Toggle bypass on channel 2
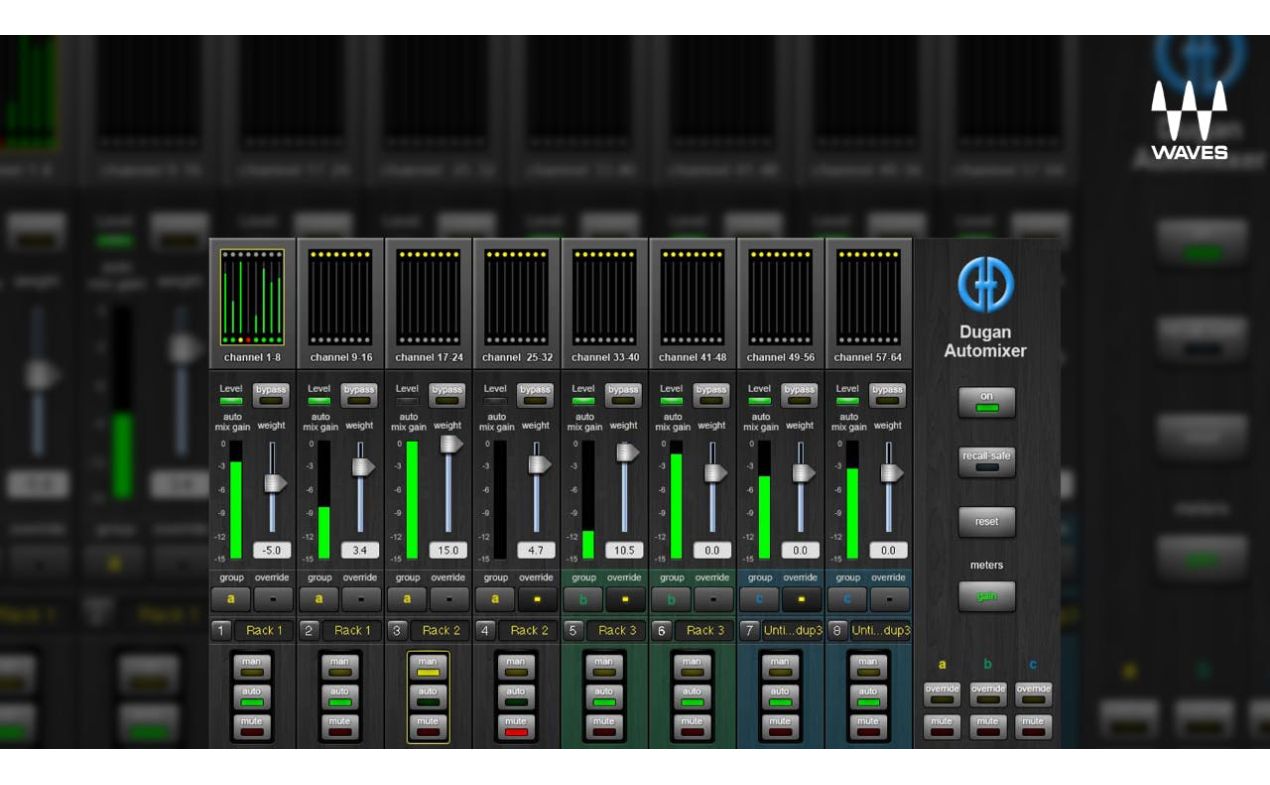 359,394
